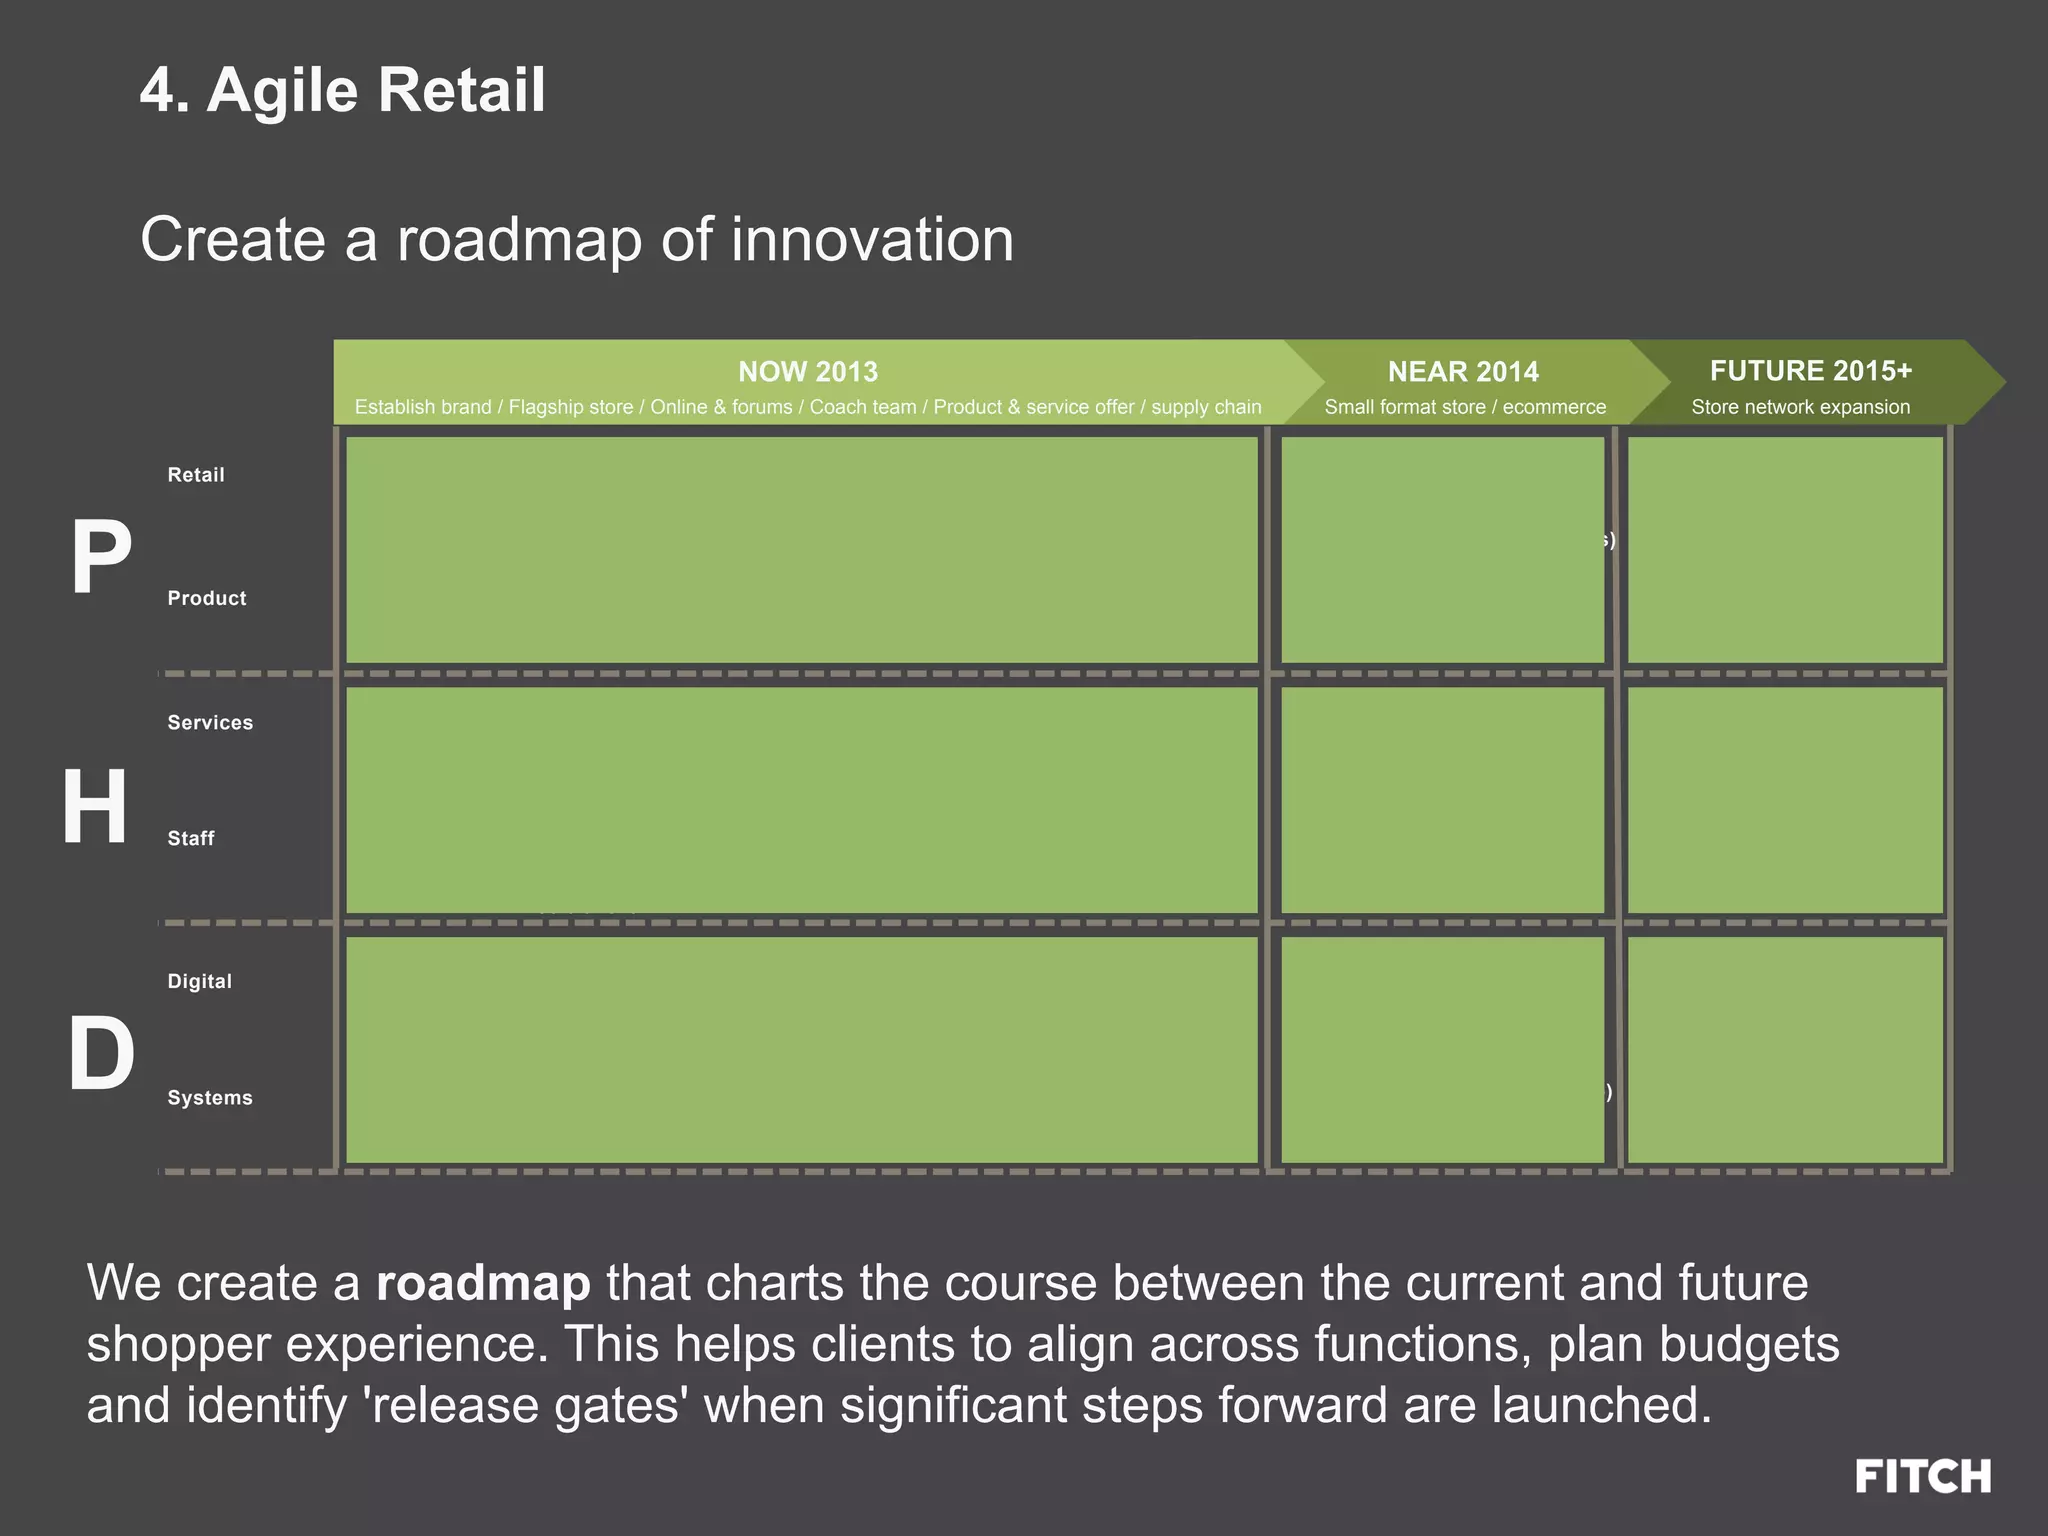Click the large letter P
This screenshot has width=2048, height=1536.
coord(101,557)
